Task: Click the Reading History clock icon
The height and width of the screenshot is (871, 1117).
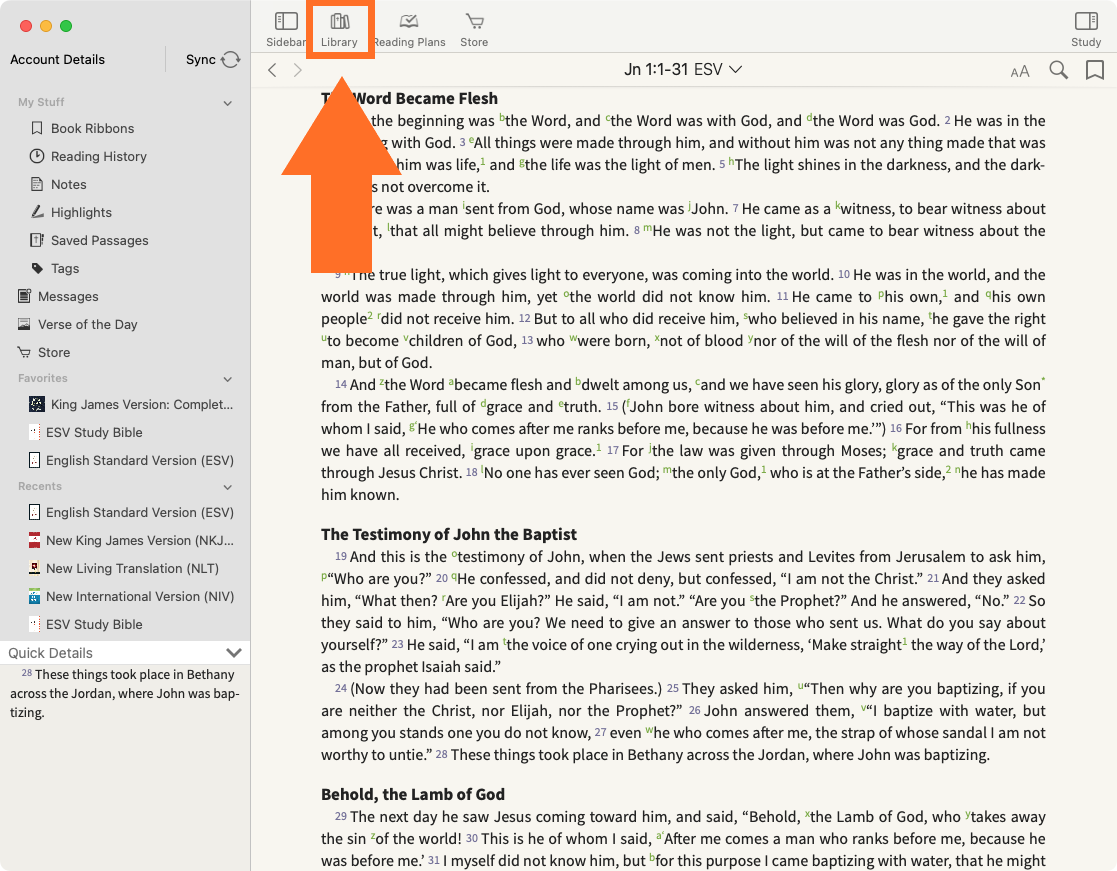Action: pos(37,156)
